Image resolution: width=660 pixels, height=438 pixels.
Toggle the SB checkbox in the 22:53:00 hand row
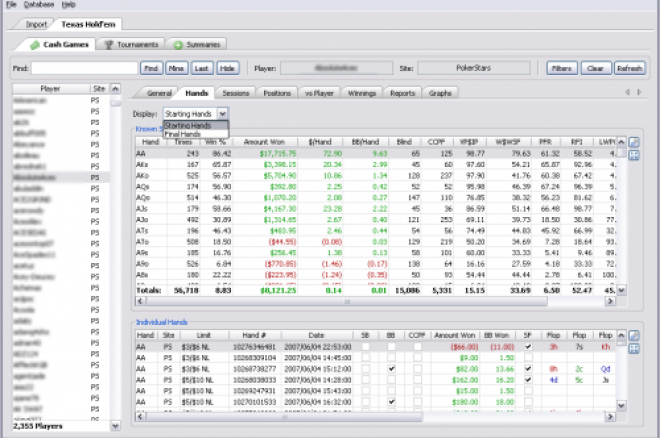point(366,347)
